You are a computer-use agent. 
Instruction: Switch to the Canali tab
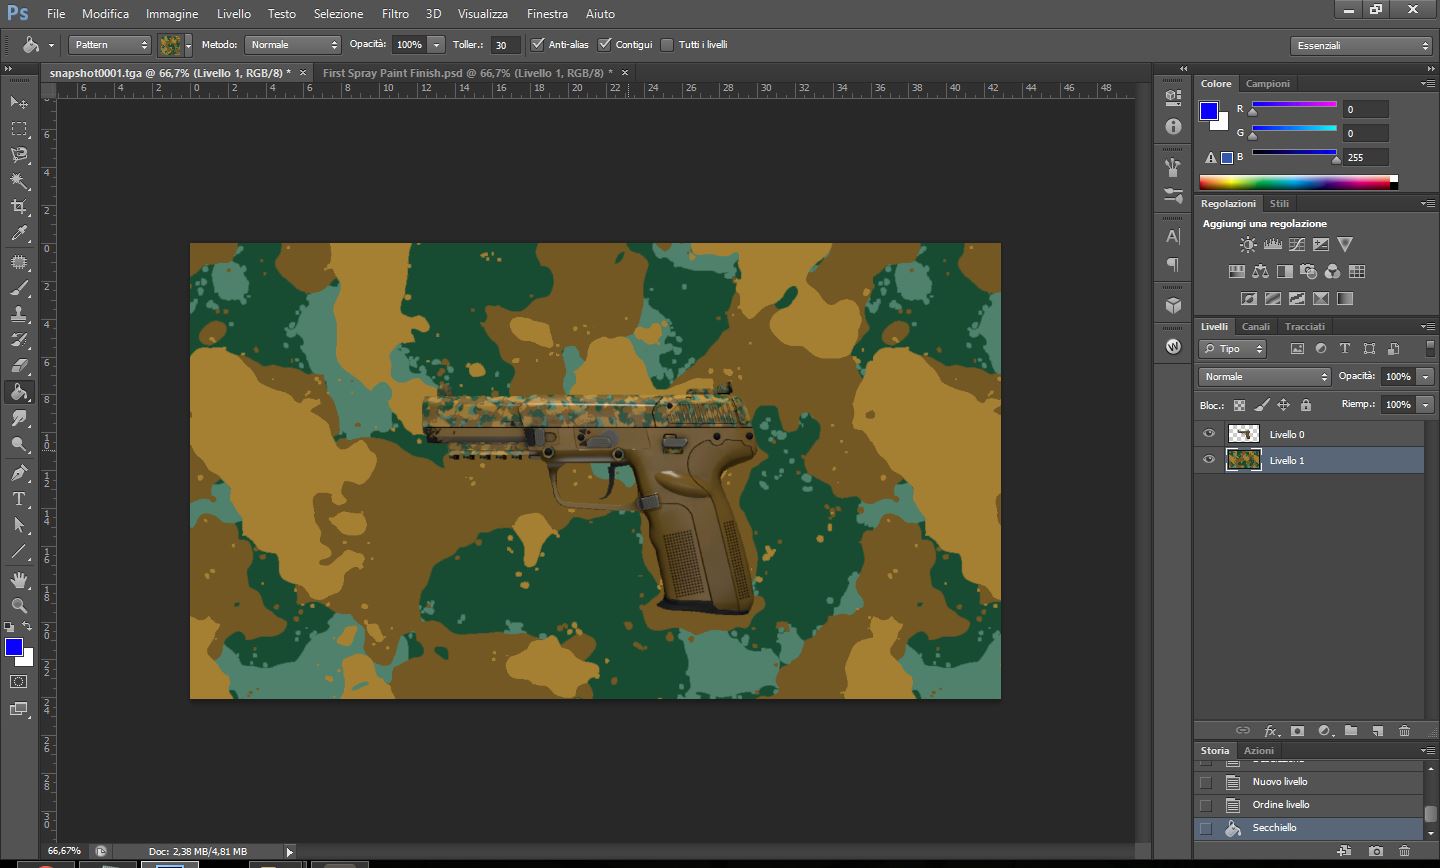[x=1255, y=327]
